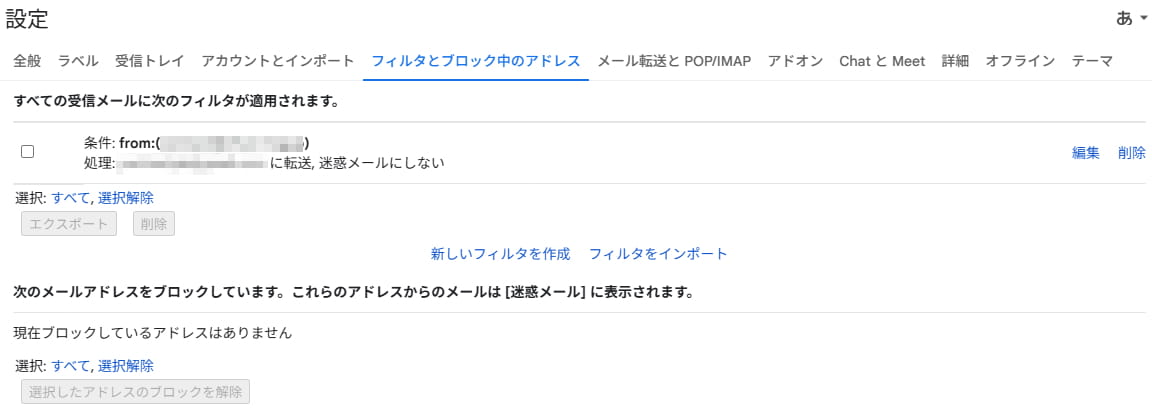The image size is (1152, 414).
Task: Click 編集 link for the filter
Action: (1086, 153)
